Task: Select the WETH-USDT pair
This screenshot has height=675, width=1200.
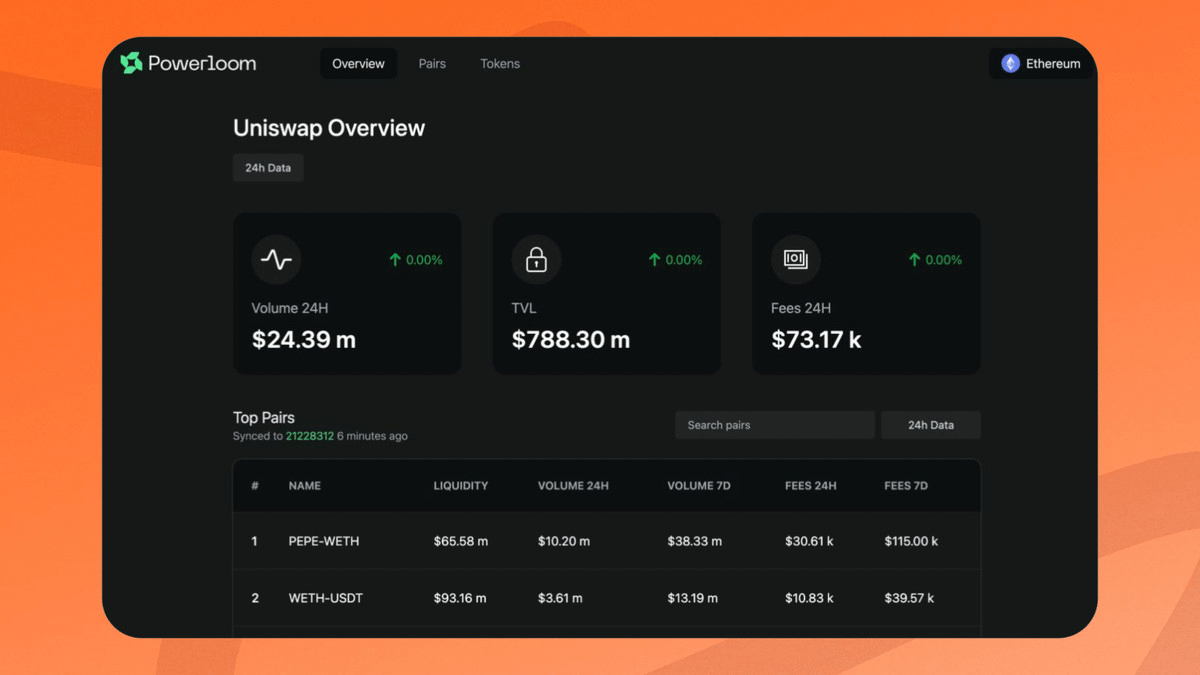Action: [326, 598]
